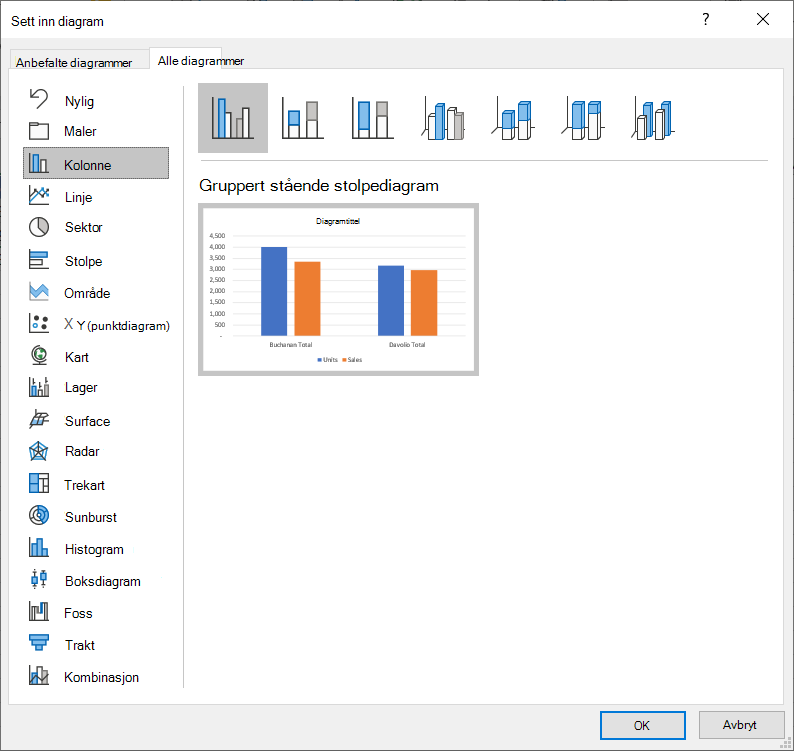Choose the Område area chart category
The height and width of the screenshot is (751, 794).
click(x=96, y=293)
